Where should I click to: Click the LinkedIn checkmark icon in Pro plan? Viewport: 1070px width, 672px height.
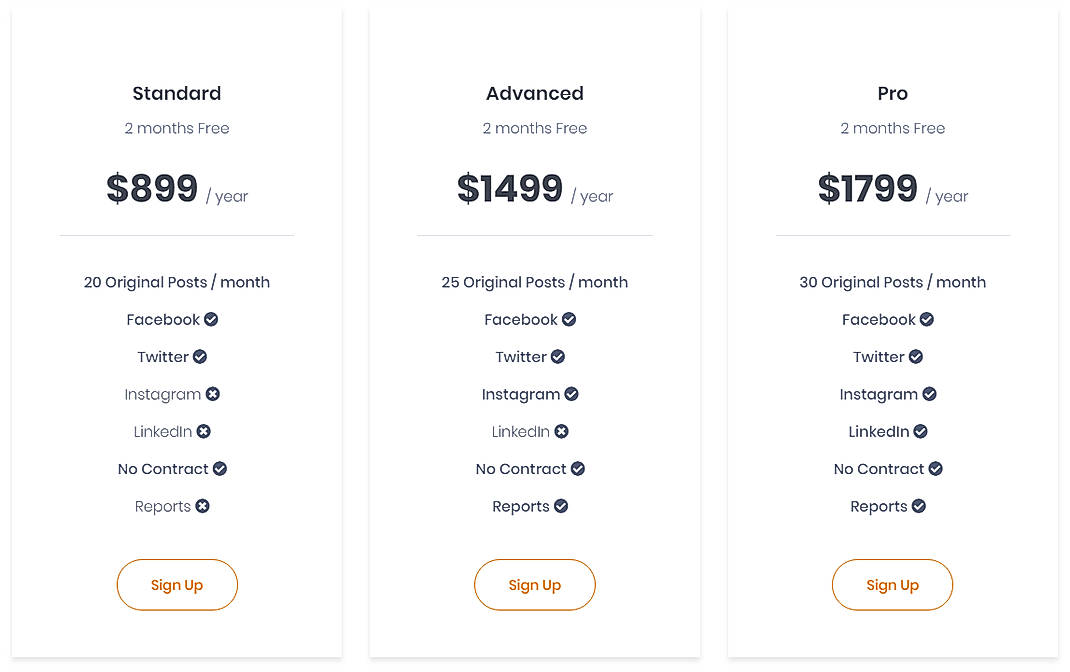(920, 431)
